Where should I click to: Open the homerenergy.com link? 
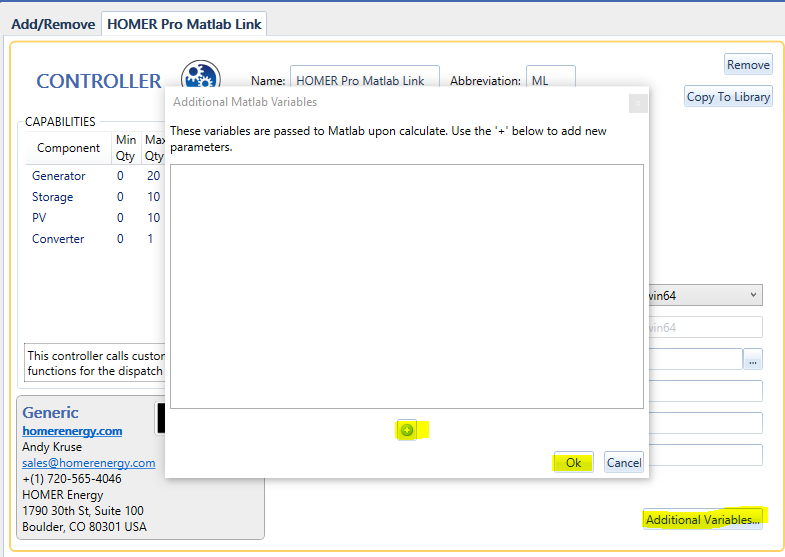(x=72, y=431)
